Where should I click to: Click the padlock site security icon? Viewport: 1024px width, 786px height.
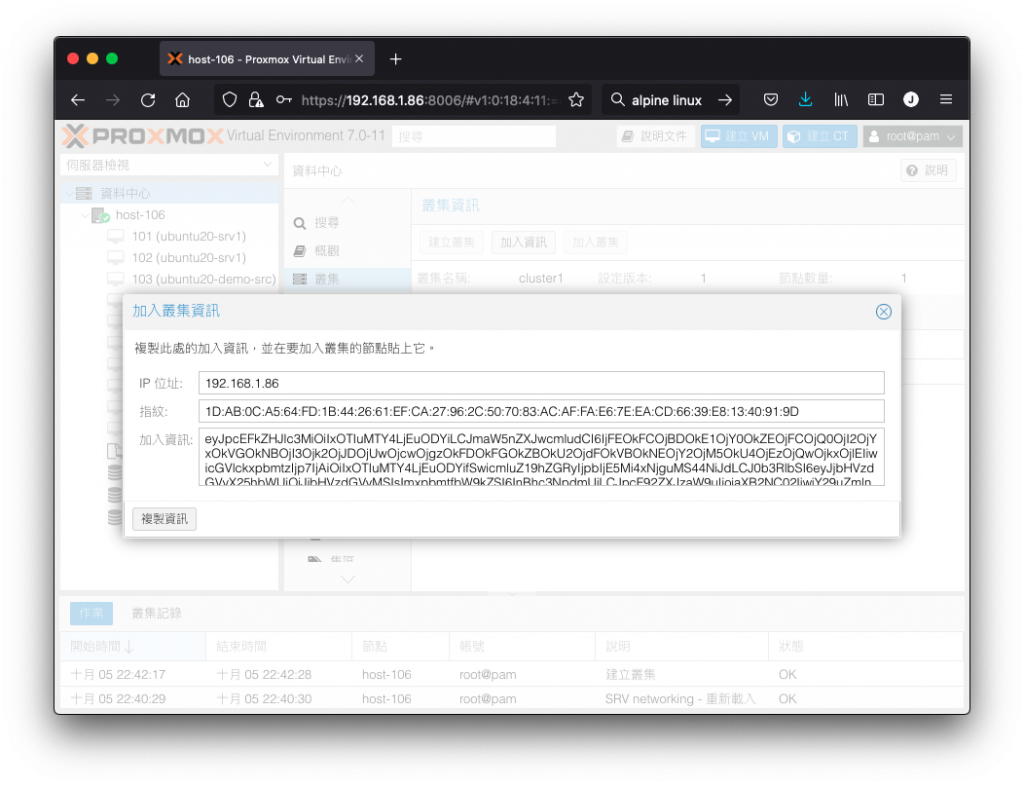point(256,100)
